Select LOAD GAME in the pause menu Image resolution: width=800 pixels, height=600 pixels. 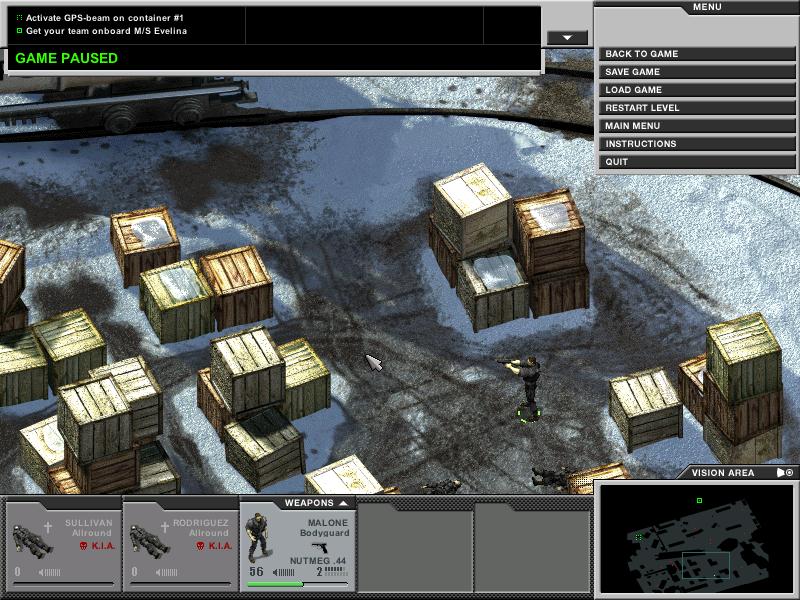[x=697, y=90]
